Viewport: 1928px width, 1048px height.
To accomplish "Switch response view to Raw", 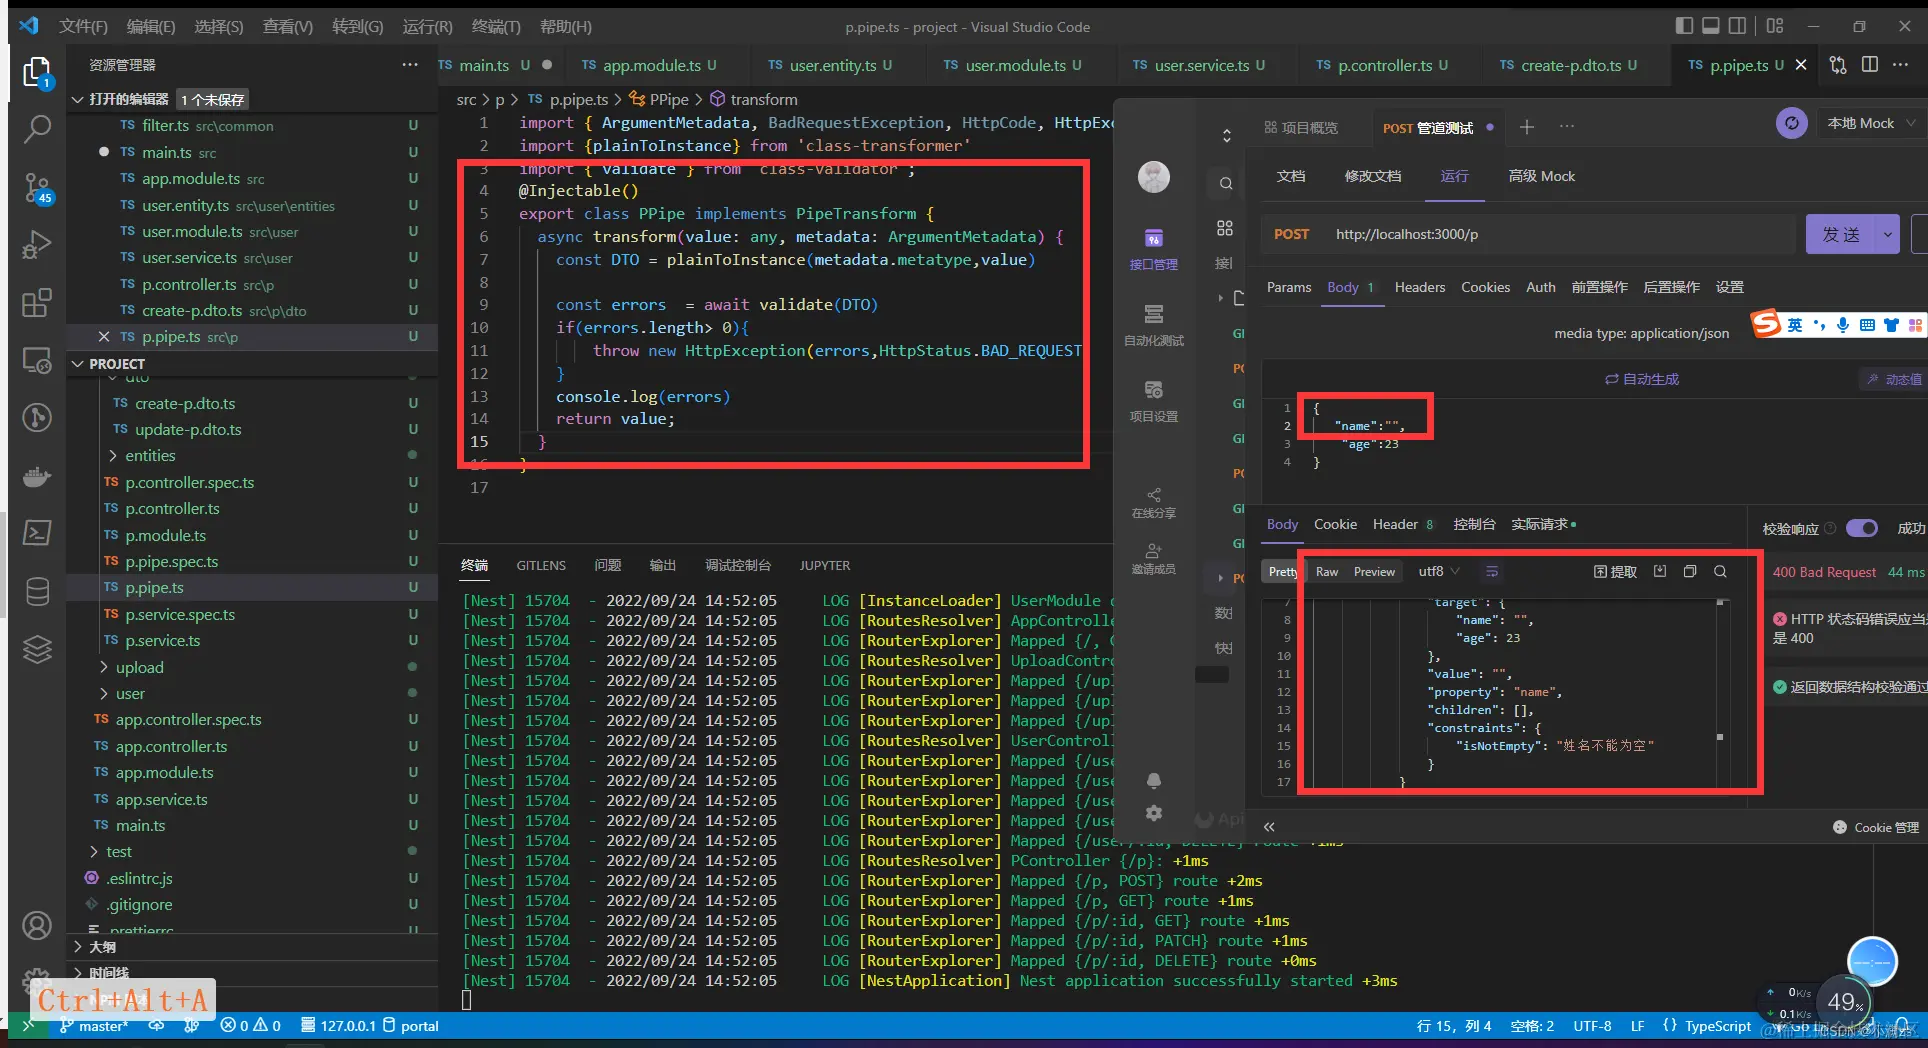I will [1327, 572].
